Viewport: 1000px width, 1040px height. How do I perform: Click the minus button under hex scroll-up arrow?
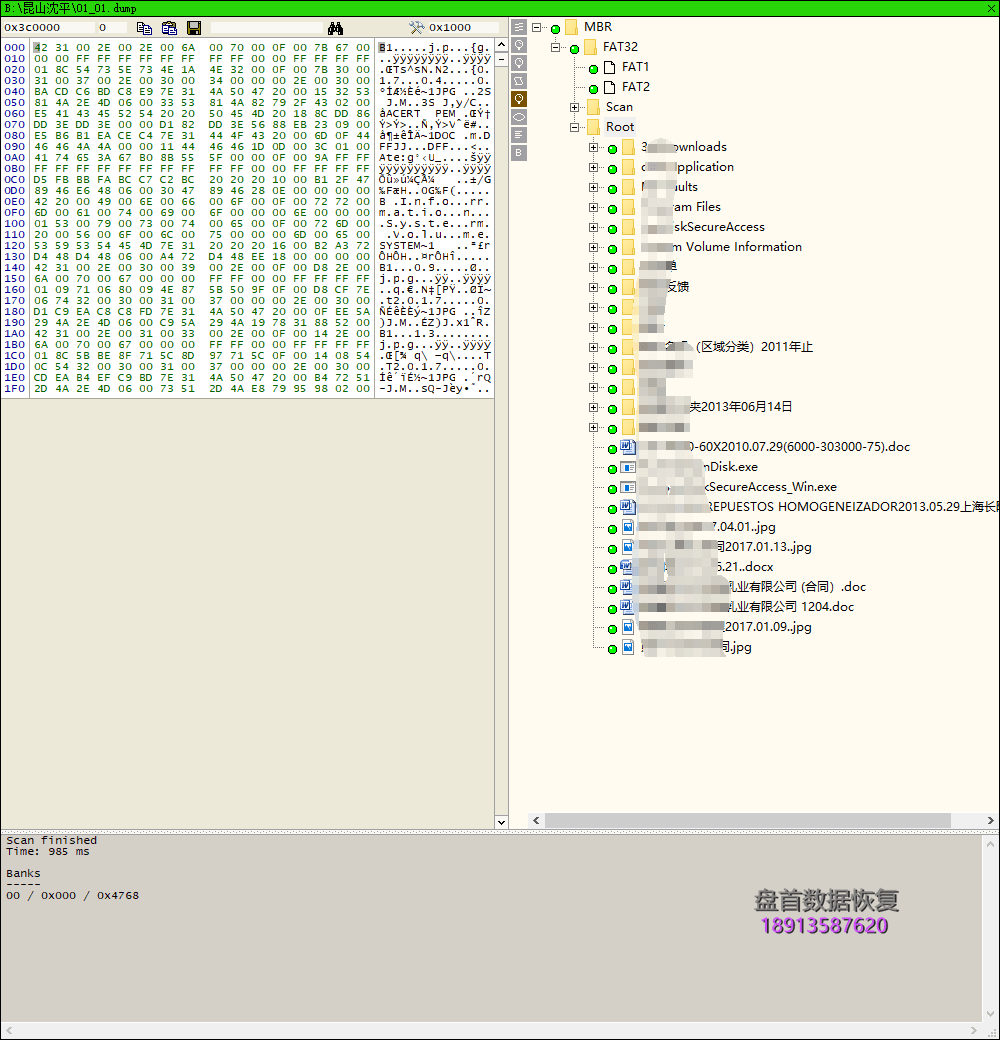tap(501, 60)
